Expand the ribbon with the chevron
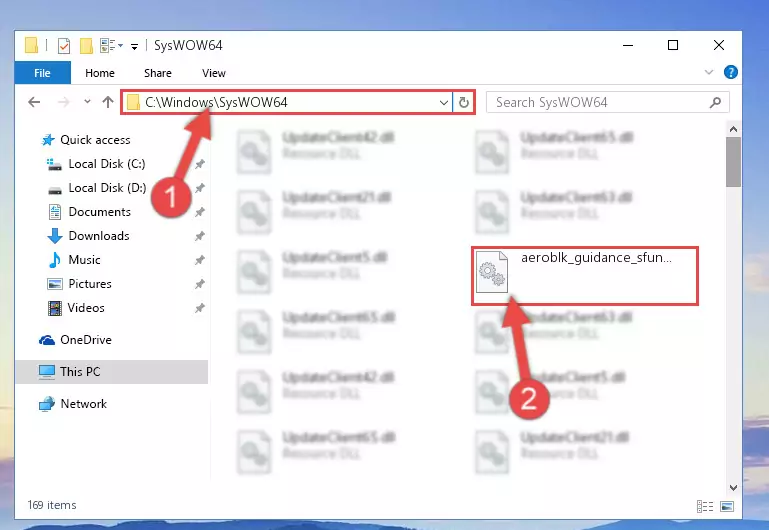Image resolution: width=769 pixels, height=530 pixels. (x=708, y=73)
